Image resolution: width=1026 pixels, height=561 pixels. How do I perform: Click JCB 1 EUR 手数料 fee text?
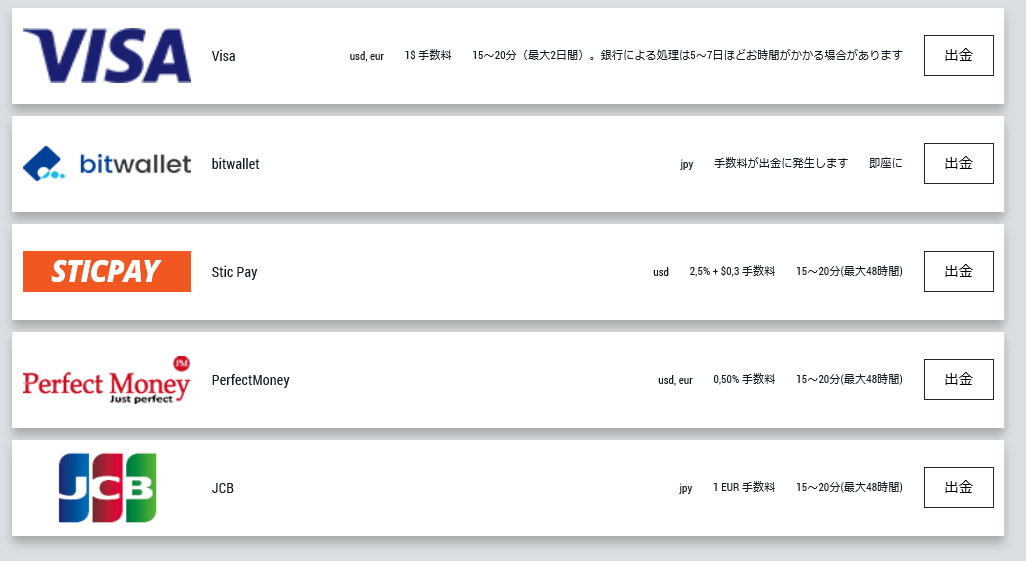tap(744, 487)
